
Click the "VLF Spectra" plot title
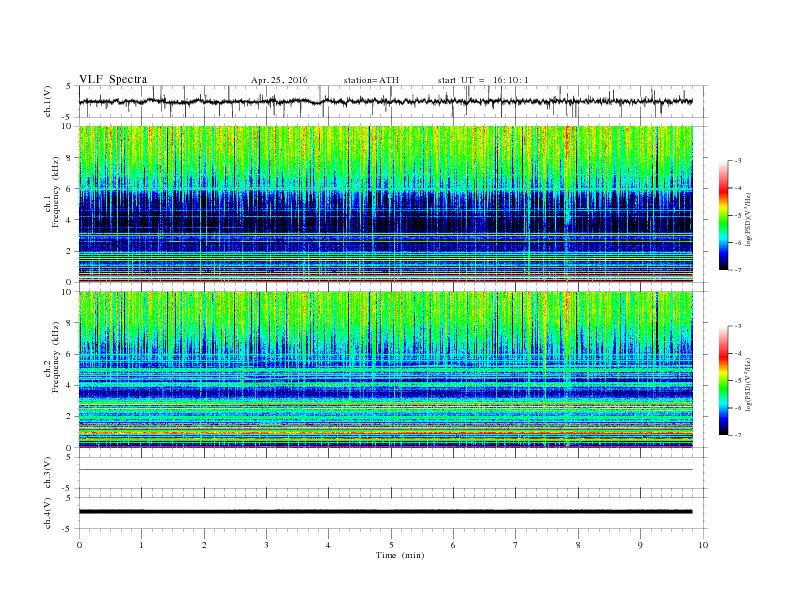113,79
